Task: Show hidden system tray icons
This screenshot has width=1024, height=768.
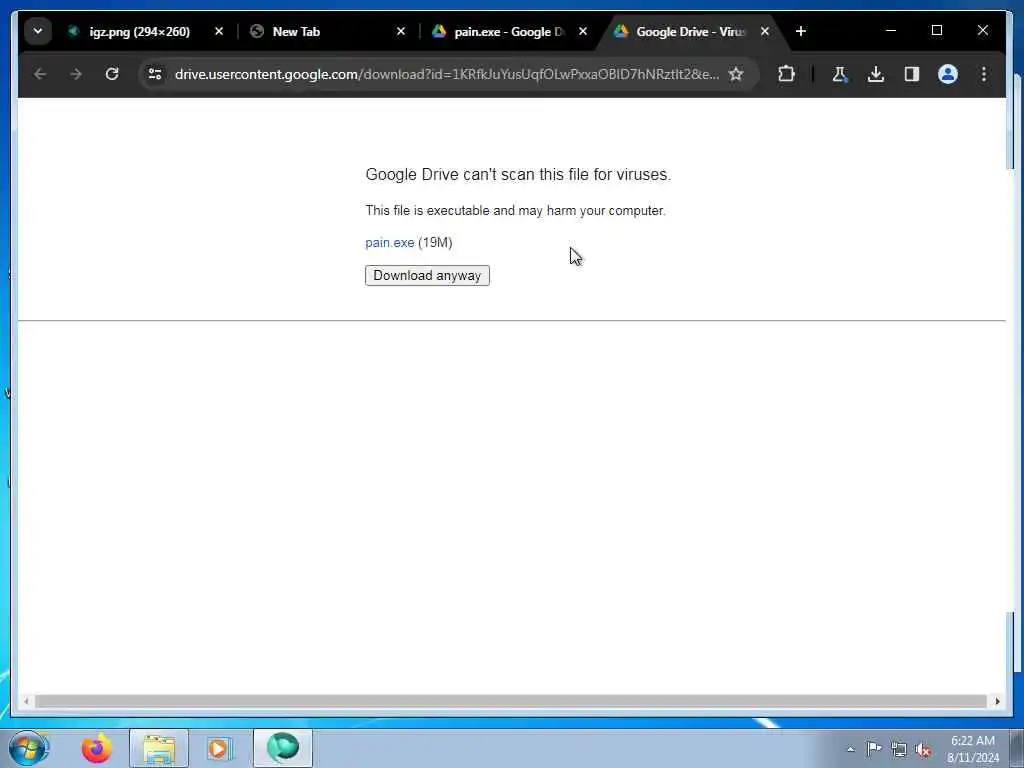Action: pos(850,750)
